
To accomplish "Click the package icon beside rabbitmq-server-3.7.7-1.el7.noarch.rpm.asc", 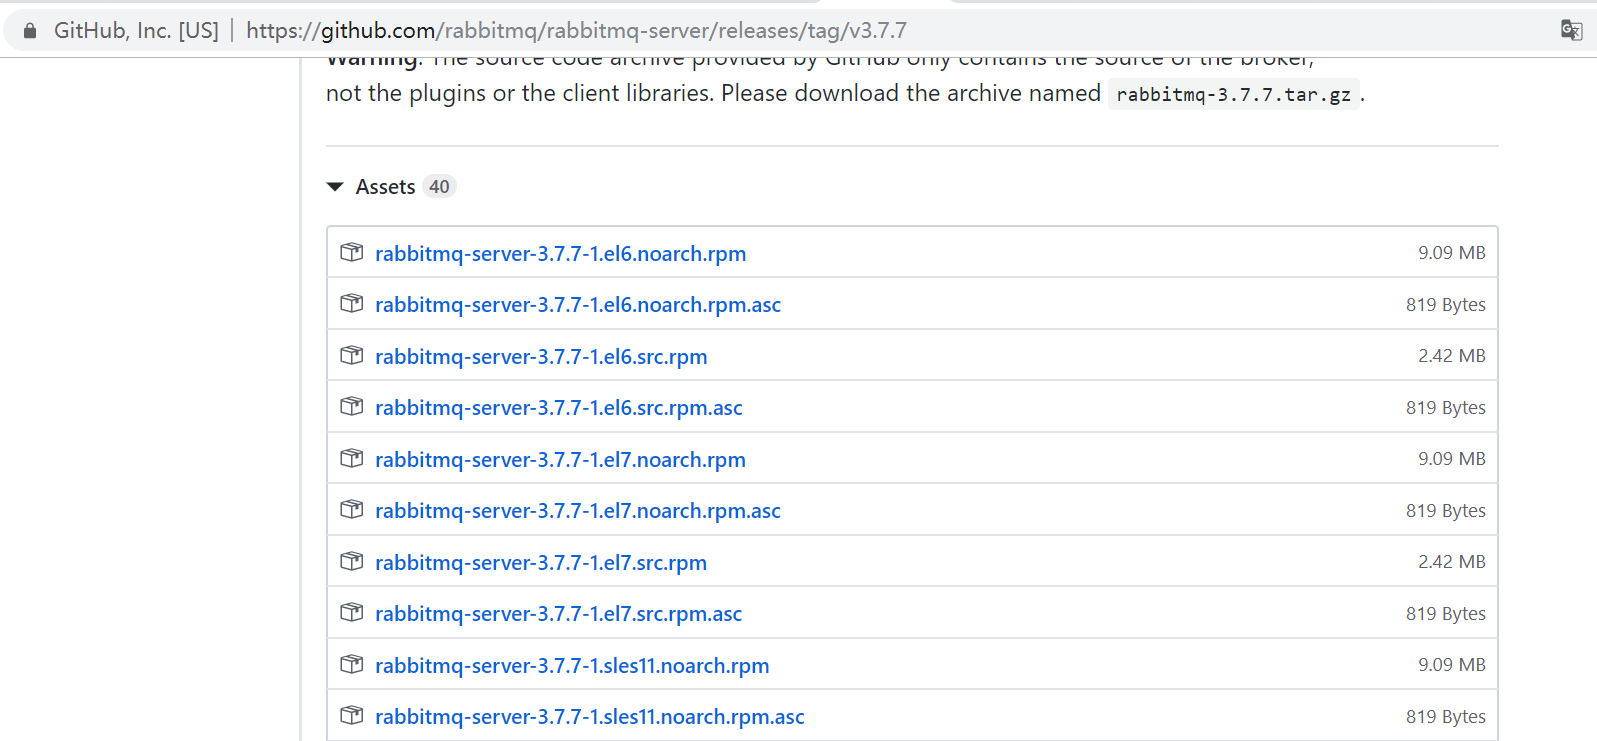I will click(351, 509).
